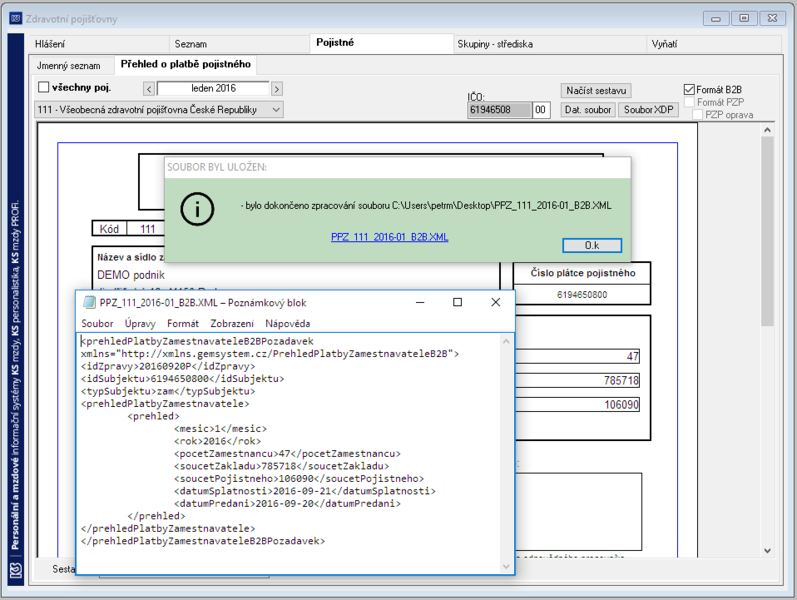Toggle the PZP oprava checkbox
Viewport: 797px width, 600px height.
coord(697,115)
